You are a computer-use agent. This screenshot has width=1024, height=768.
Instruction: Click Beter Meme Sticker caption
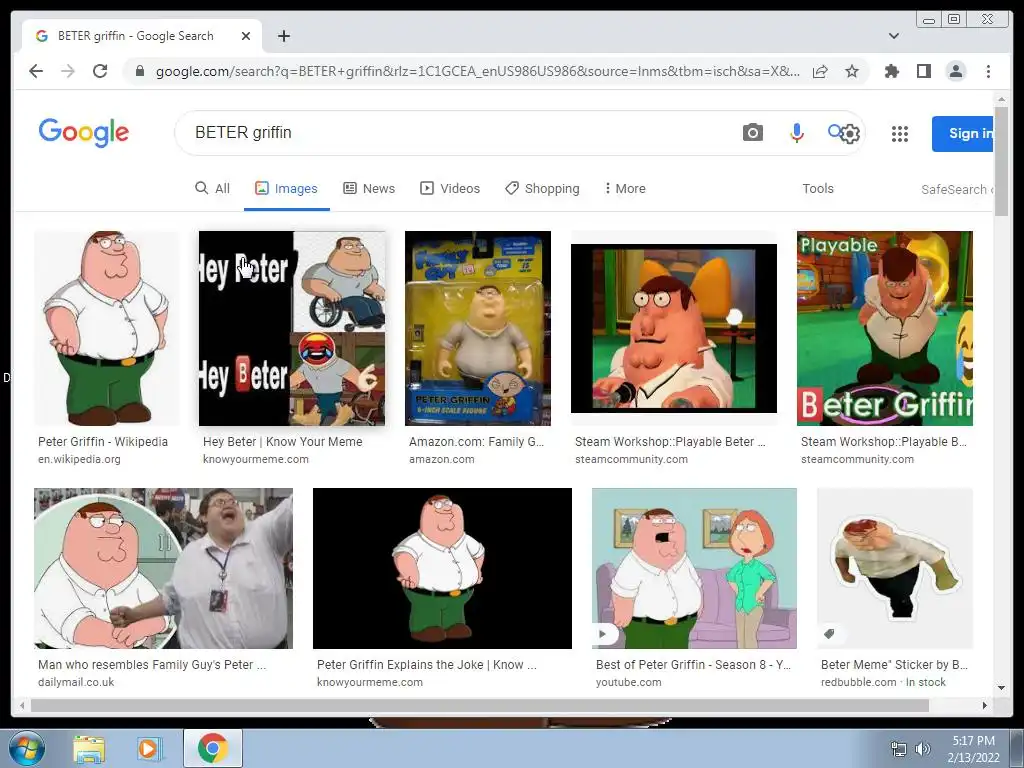894,665
